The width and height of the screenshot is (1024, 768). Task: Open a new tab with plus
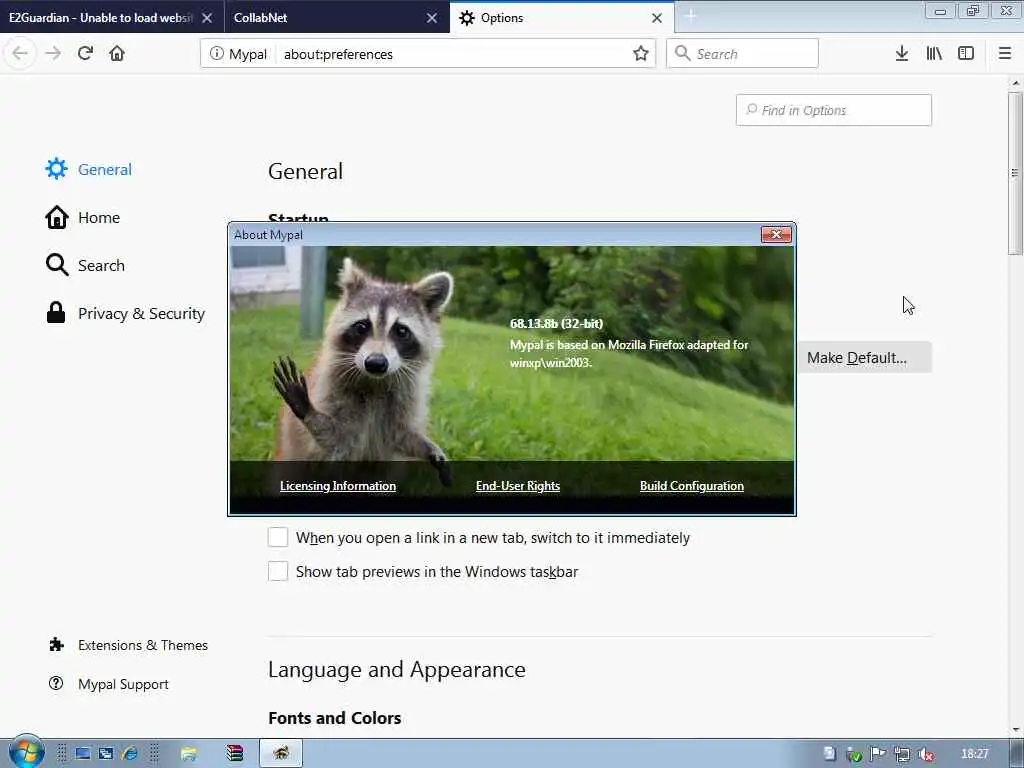[x=690, y=17]
